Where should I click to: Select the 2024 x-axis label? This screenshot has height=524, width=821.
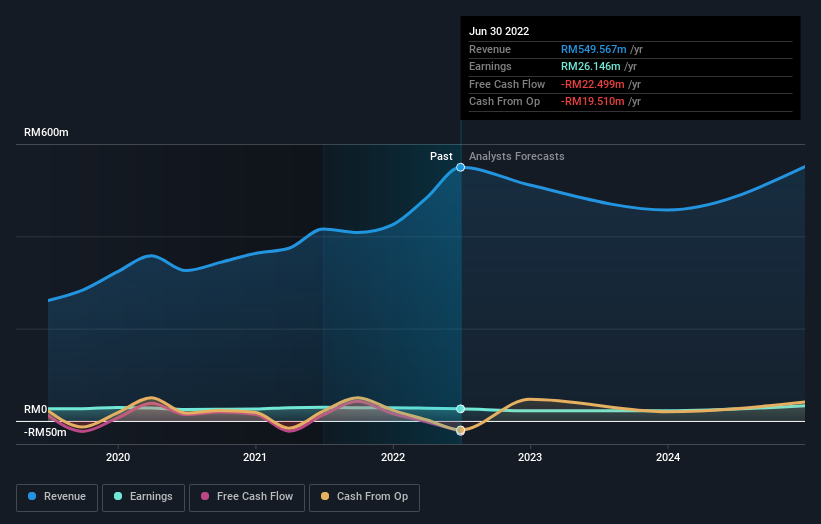668,457
